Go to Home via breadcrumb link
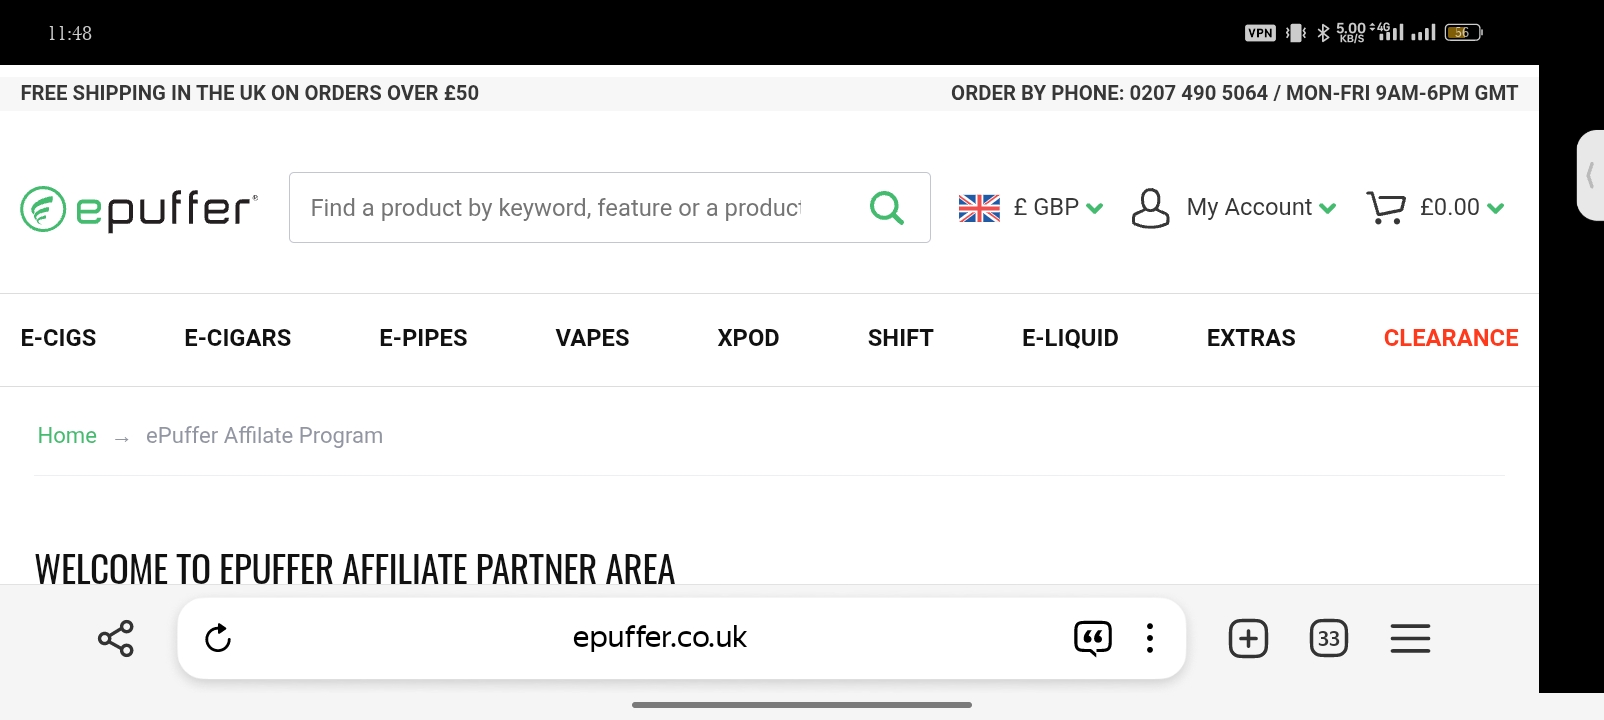1604x720 pixels. click(67, 436)
